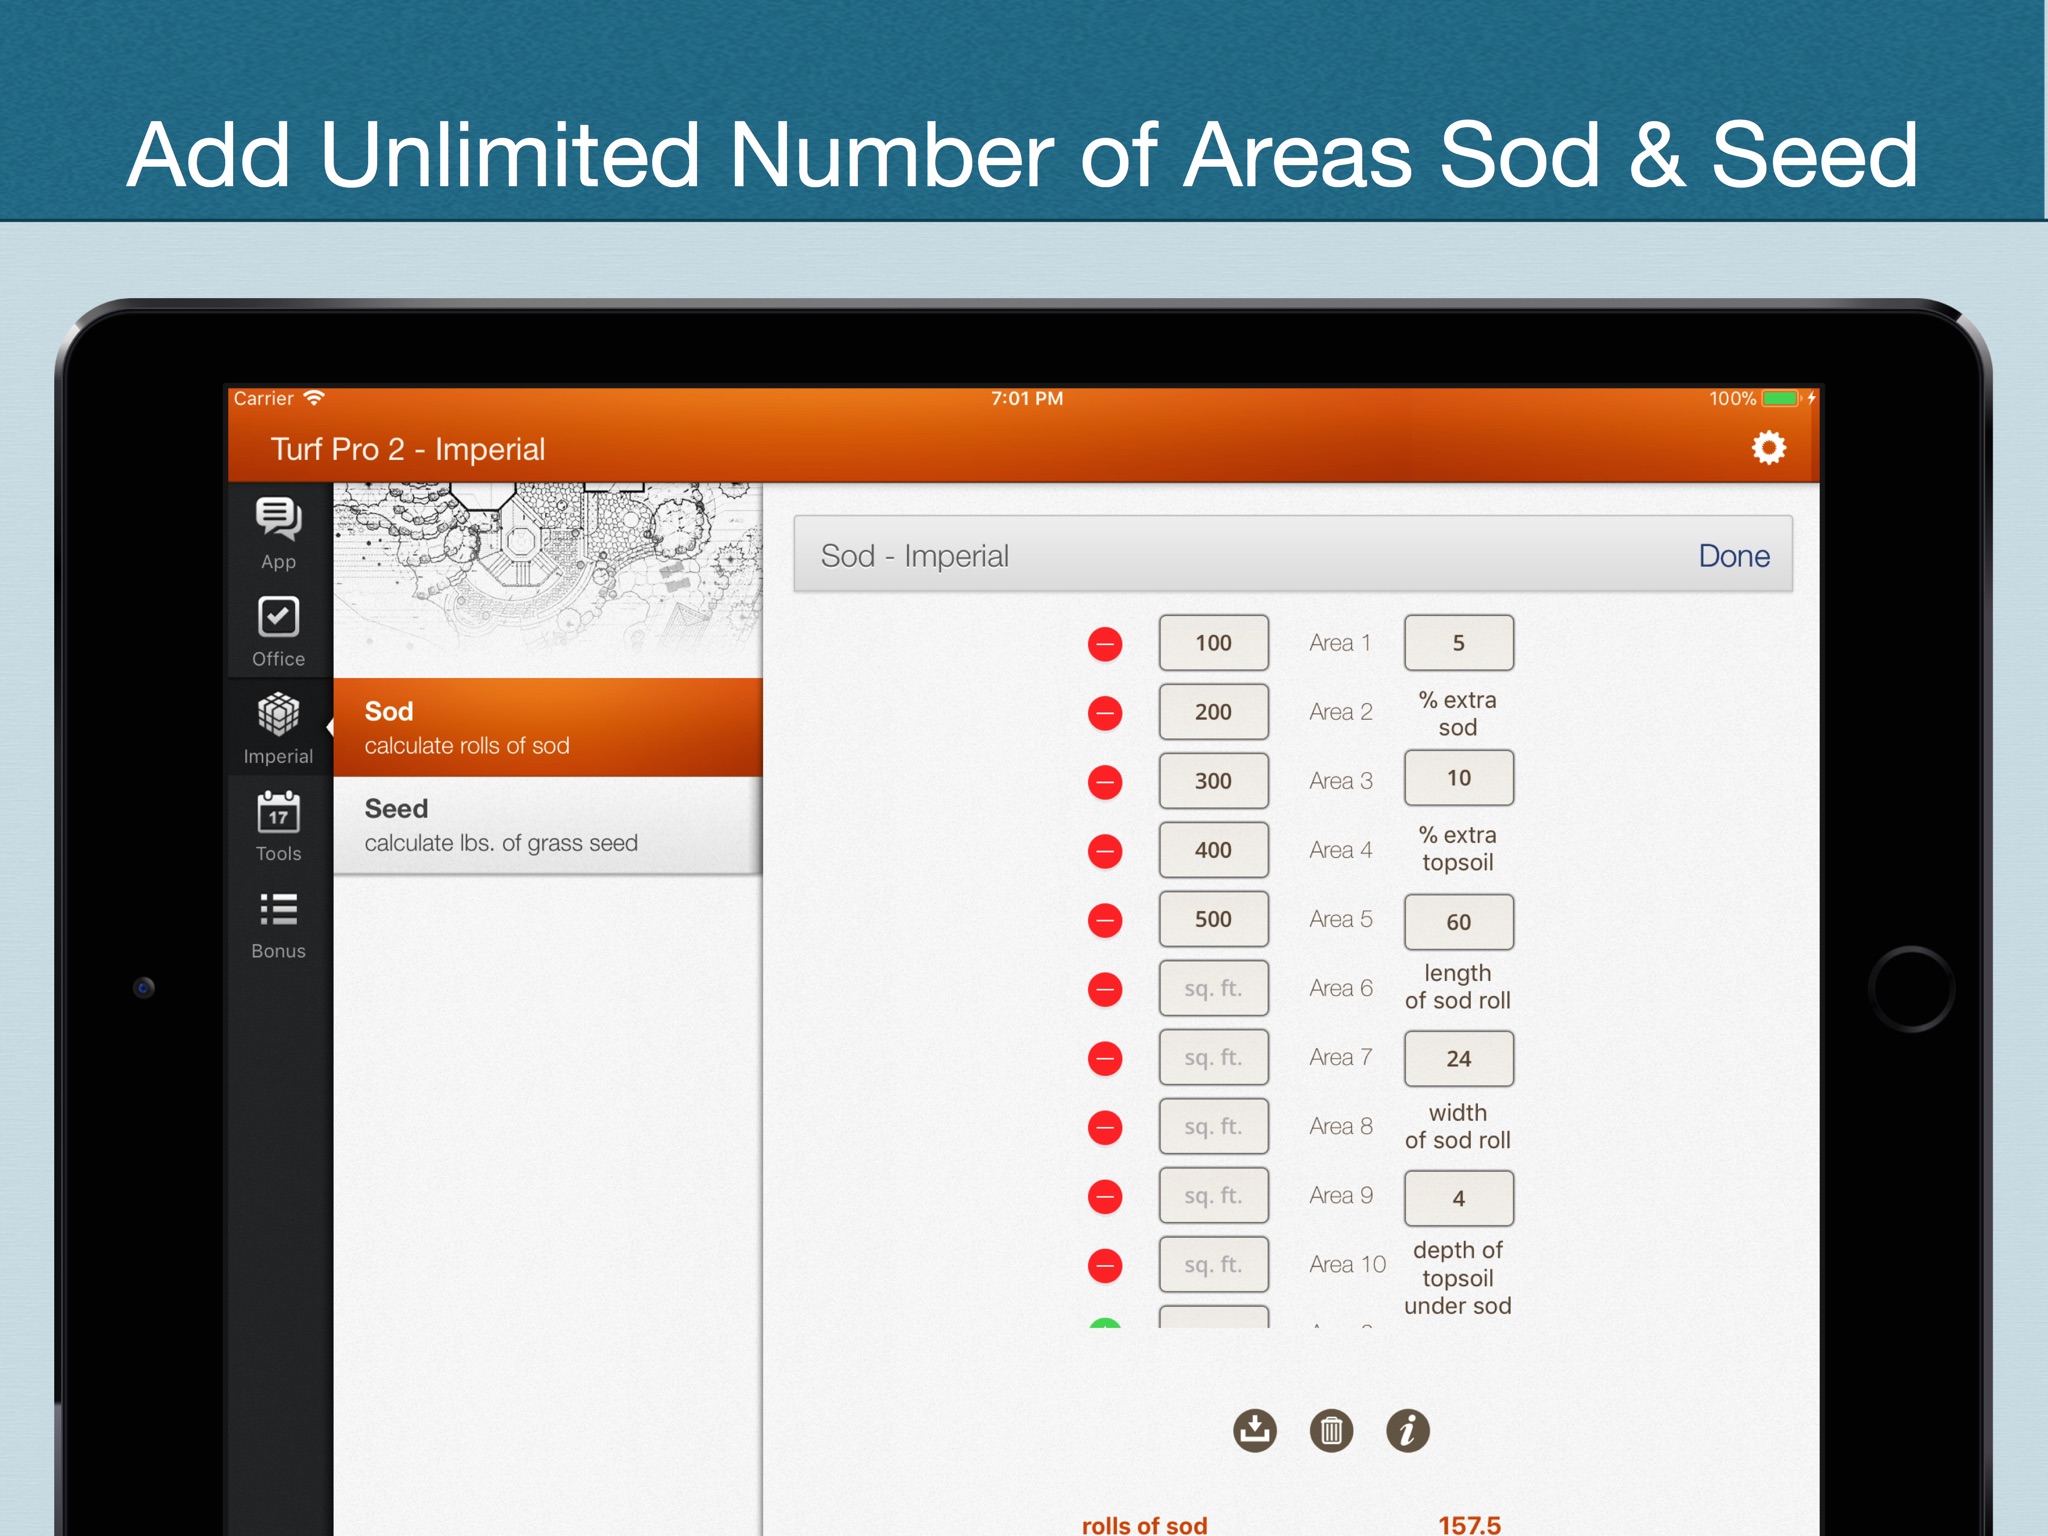
Task: Edit the % extra topsoil field
Action: click(1459, 778)
